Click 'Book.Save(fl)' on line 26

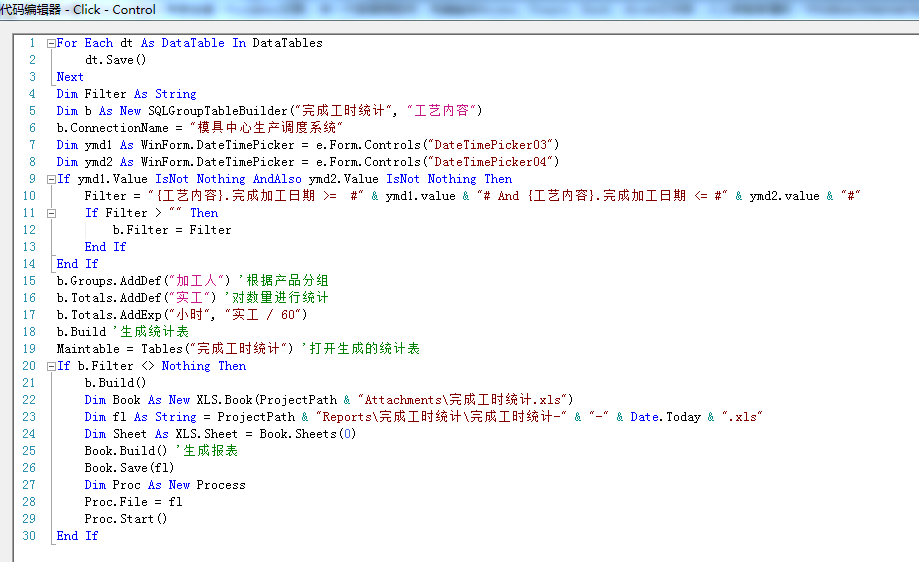pyautogui.click(x=130, y=468)
